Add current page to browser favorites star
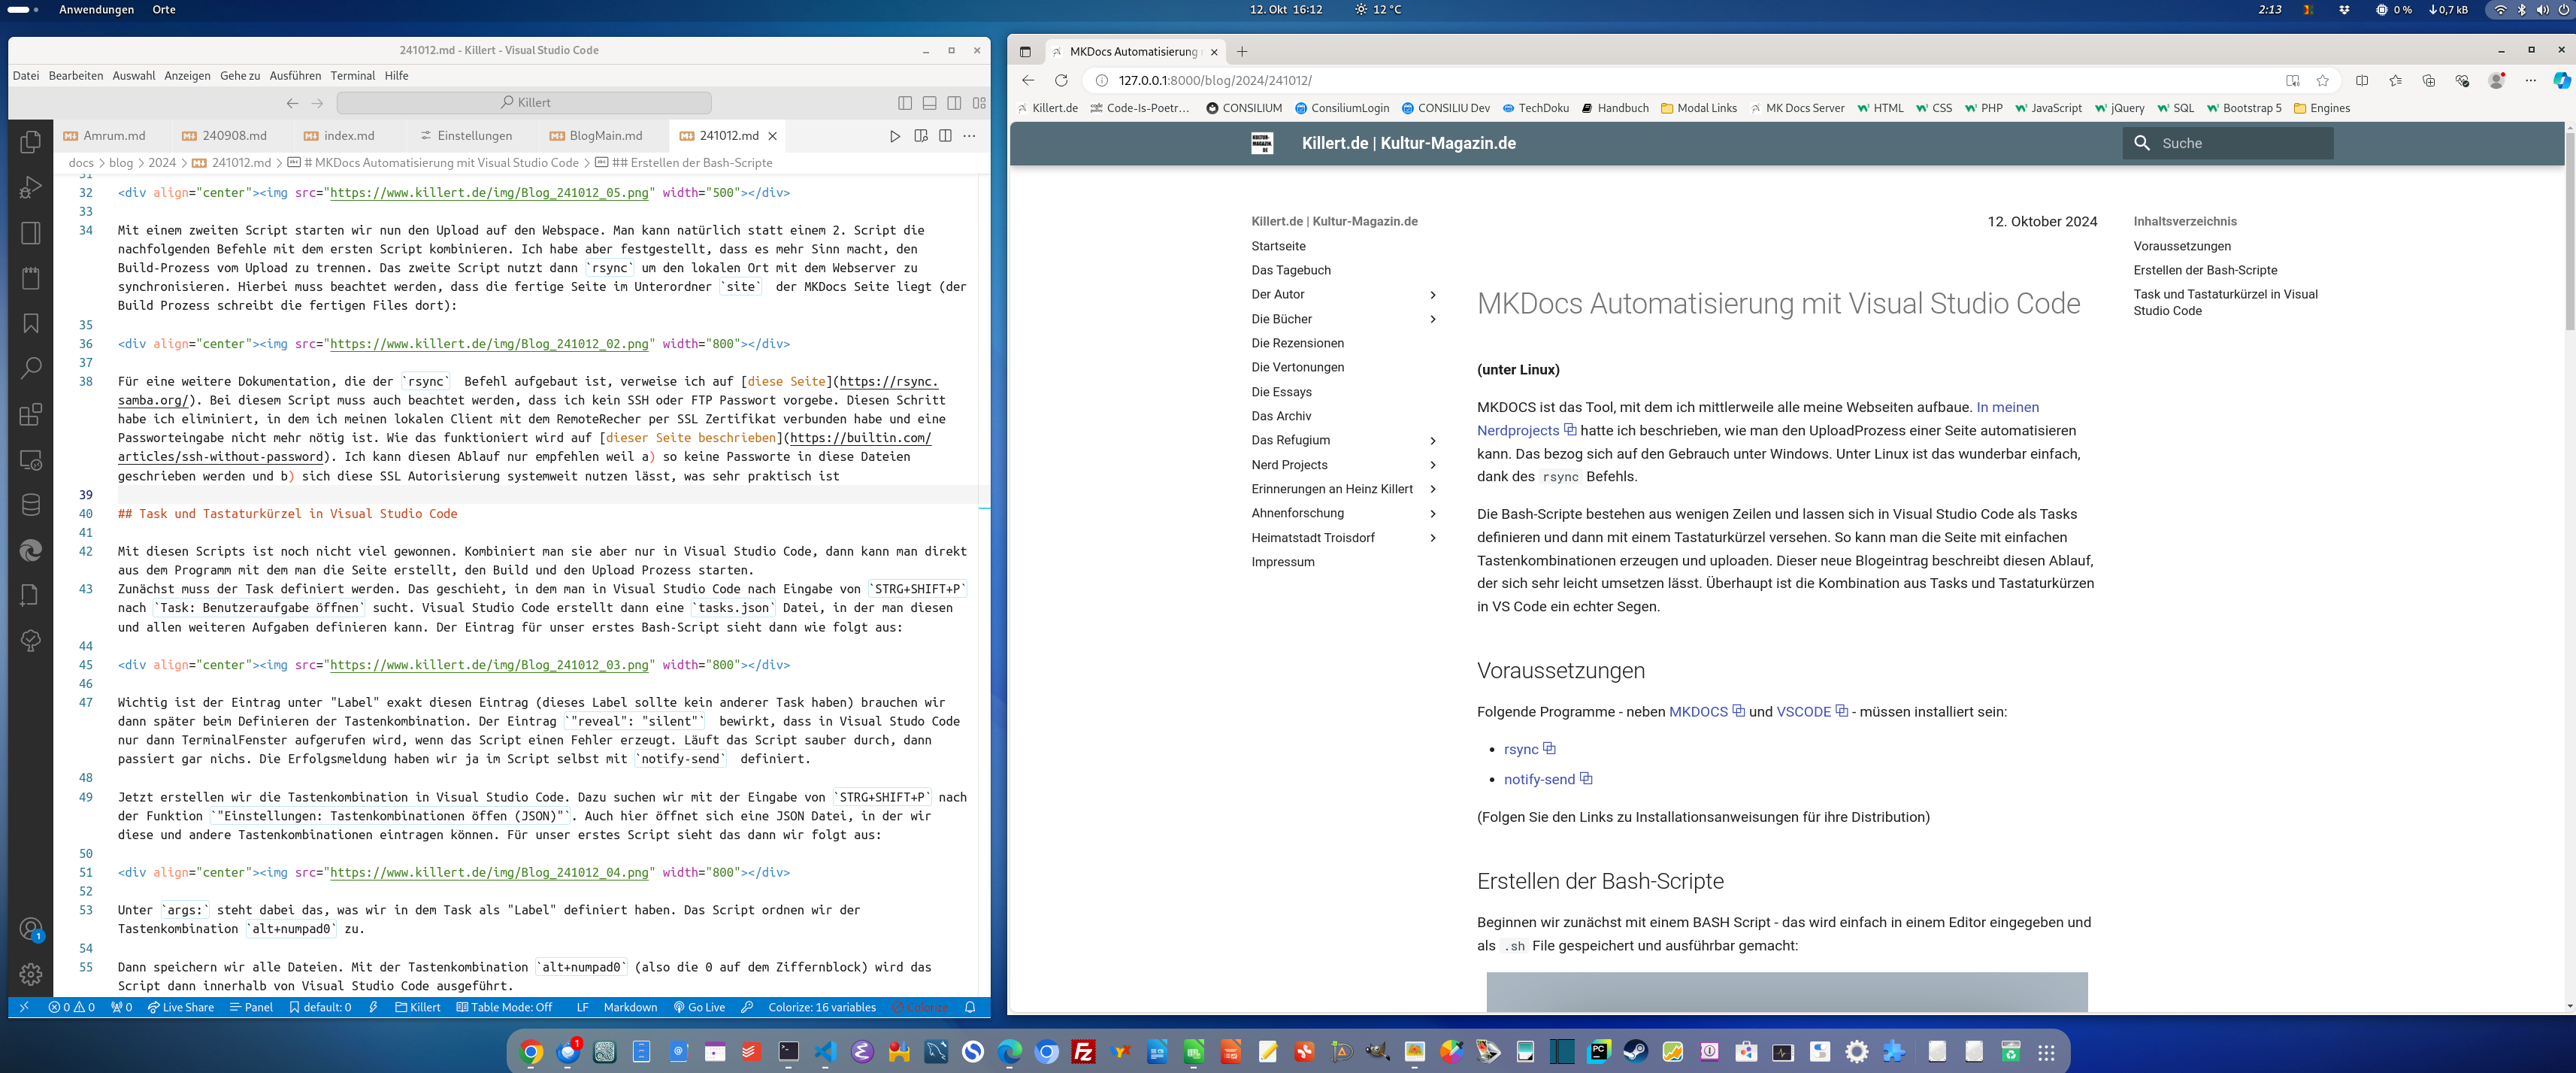The image size is (2576, 1073). tap(2323, 80)
